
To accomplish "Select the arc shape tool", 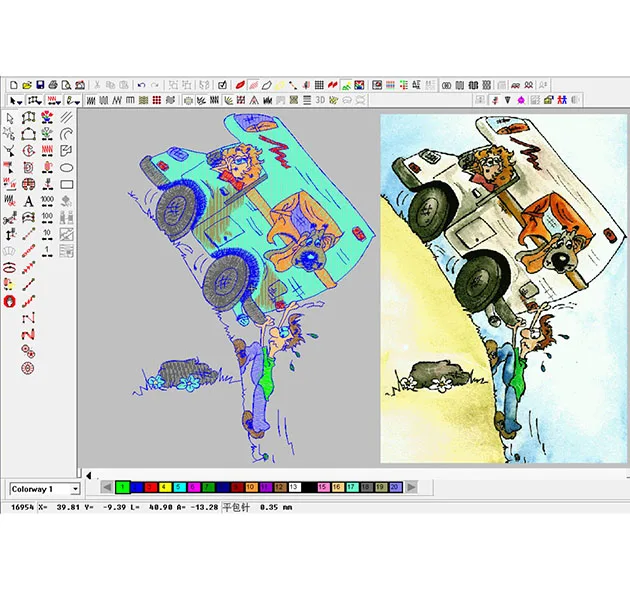I will 67,134.
